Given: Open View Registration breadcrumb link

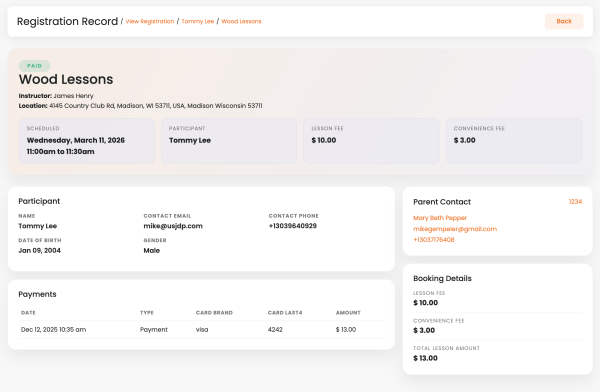Looking at the screenshot, I should pyautogui.click(x=150, y=21).
